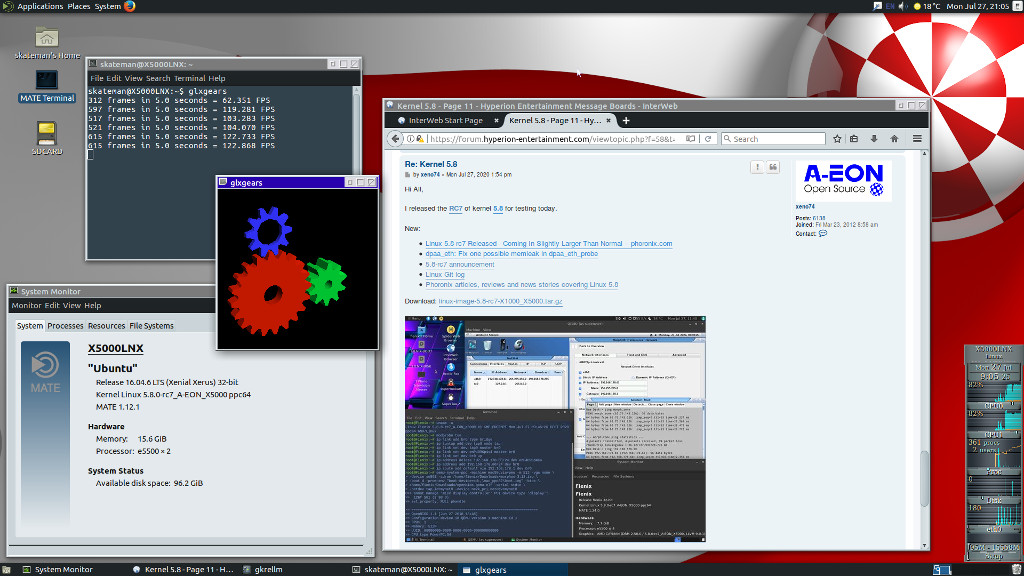Open the terminal Terminal menu

189,78
